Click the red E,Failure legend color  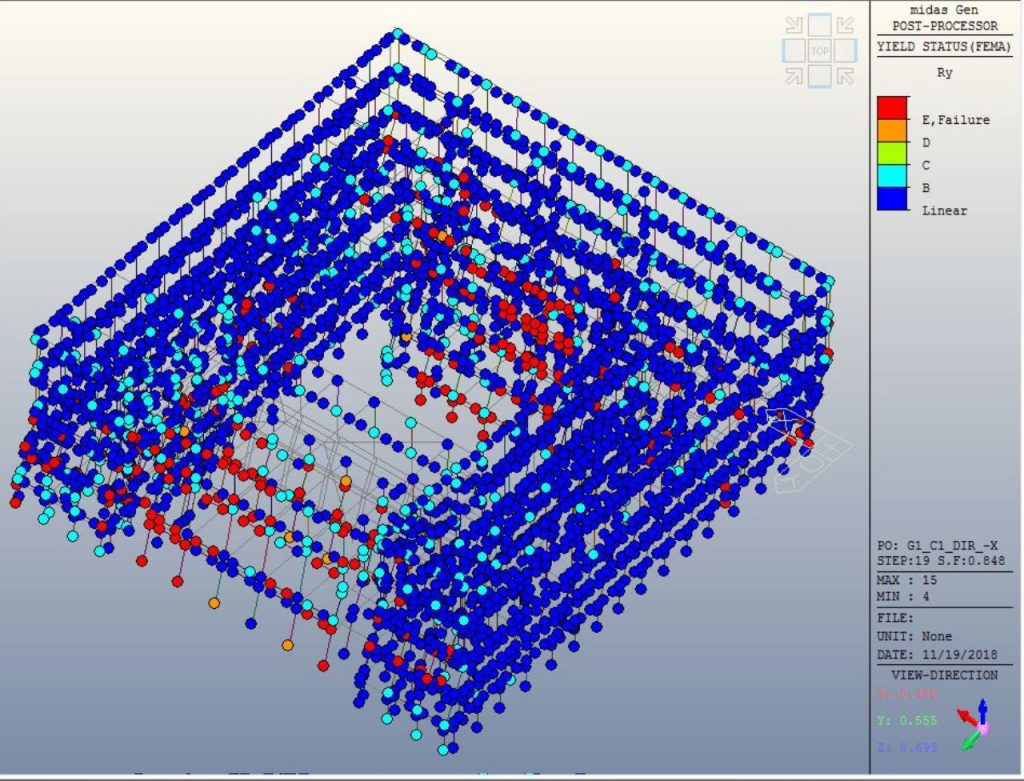click(x=893, y=108)
